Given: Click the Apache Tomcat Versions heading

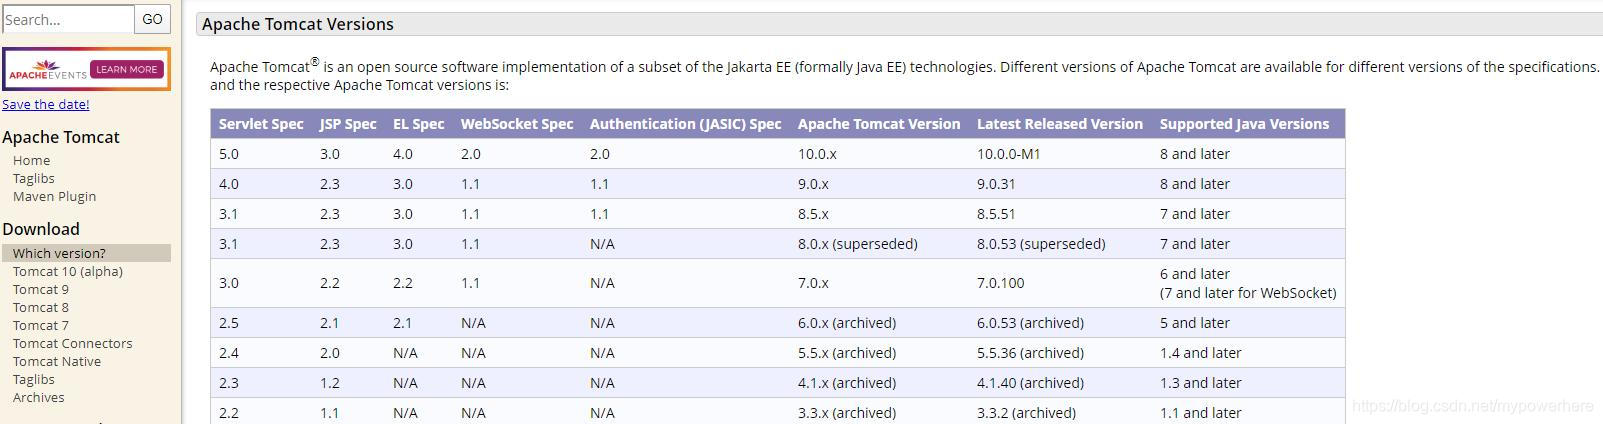Looking at the screenshot, I should (x=298, y=24).
